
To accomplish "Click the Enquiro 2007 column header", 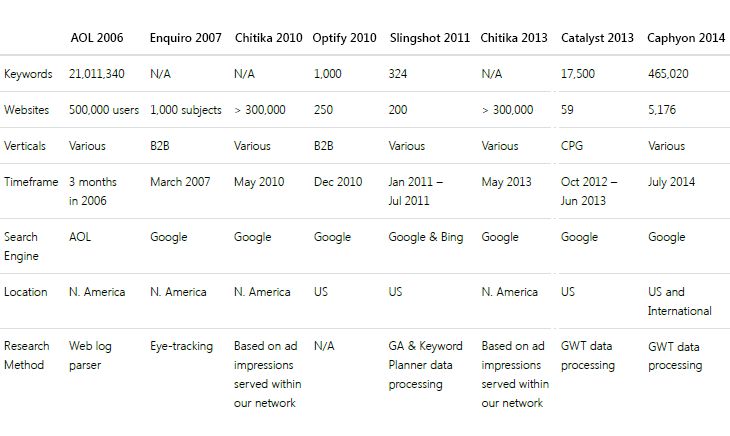I will click(187, 38).
